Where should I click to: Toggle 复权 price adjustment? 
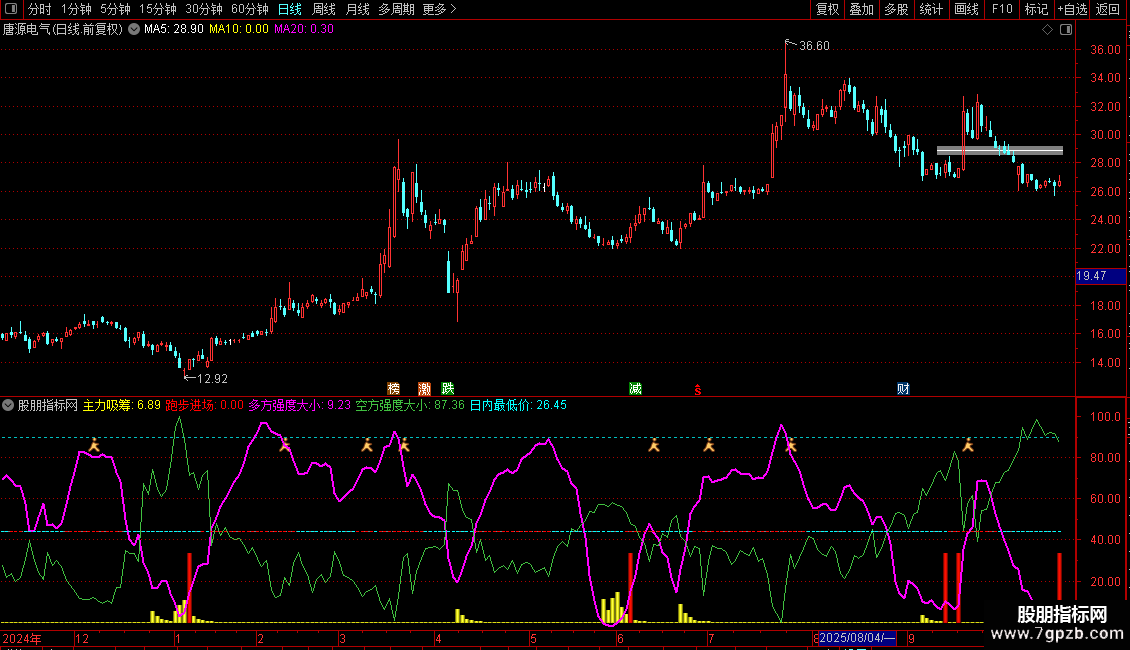pyautogui.click(x=827, y=9)
